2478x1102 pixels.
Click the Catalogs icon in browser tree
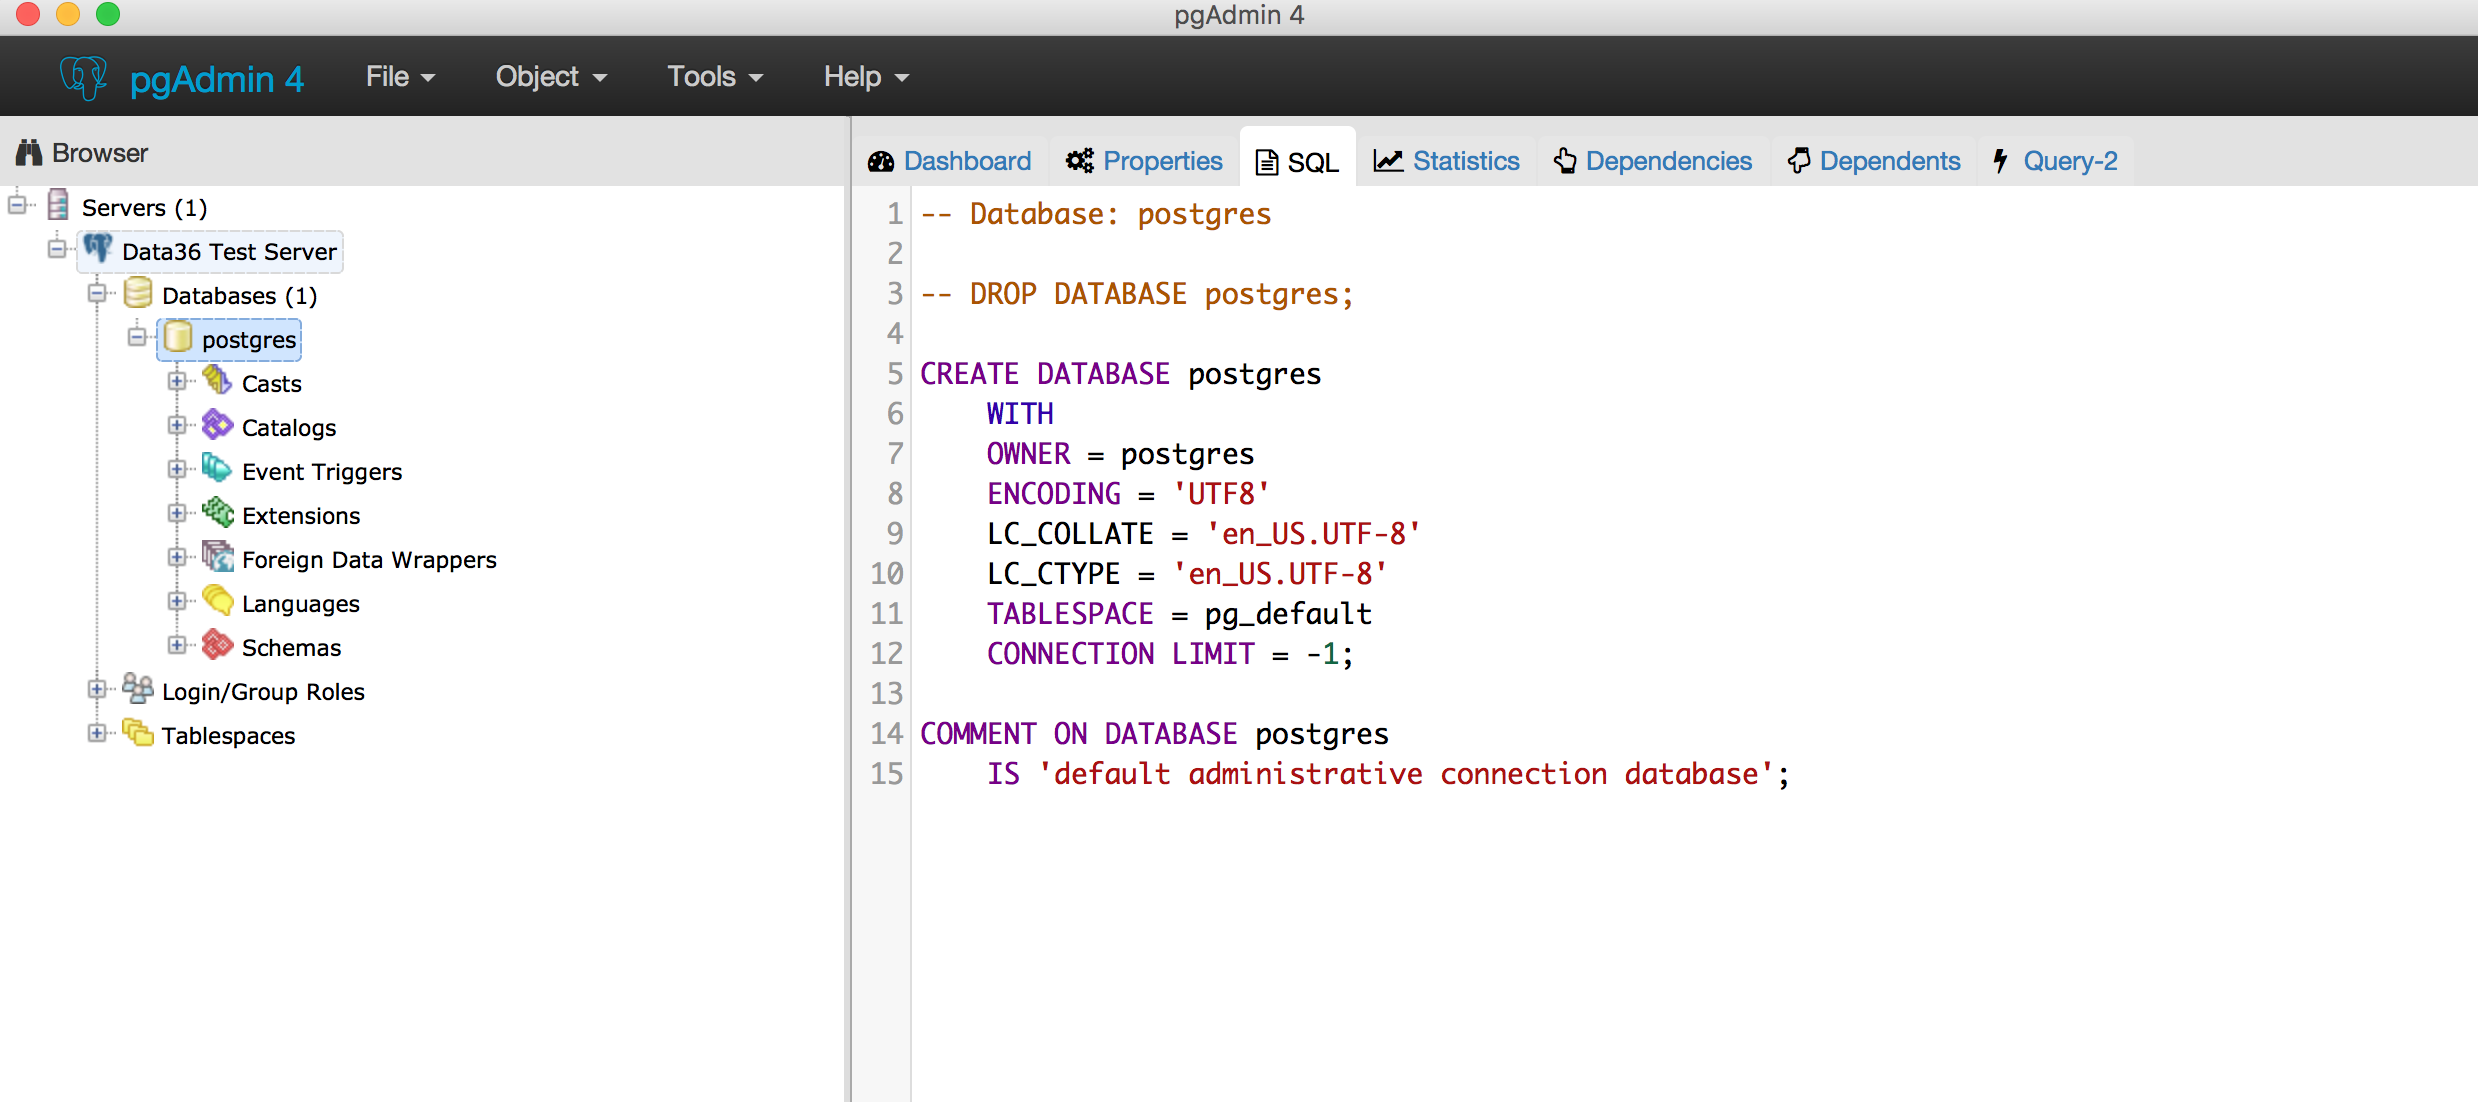218,426
